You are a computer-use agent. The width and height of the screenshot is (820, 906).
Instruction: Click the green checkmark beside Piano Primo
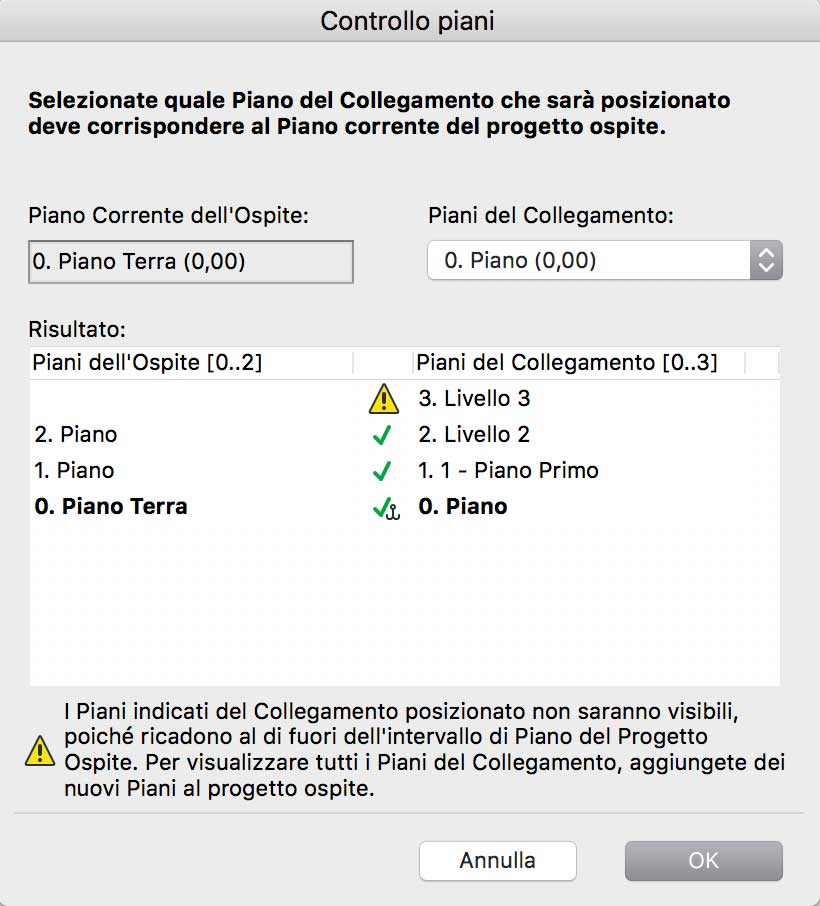381,471
